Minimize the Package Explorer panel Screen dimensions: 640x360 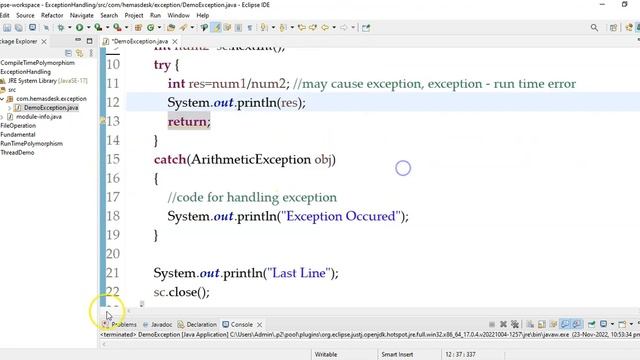pos(78,40)
